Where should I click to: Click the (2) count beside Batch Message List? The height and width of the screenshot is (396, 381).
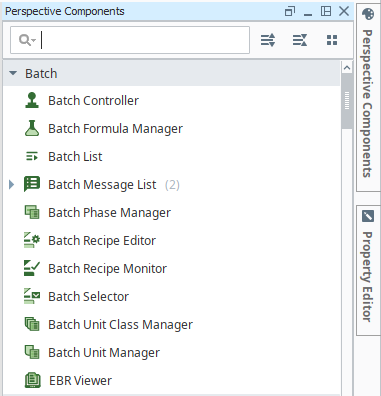click(x=172, y=184)
